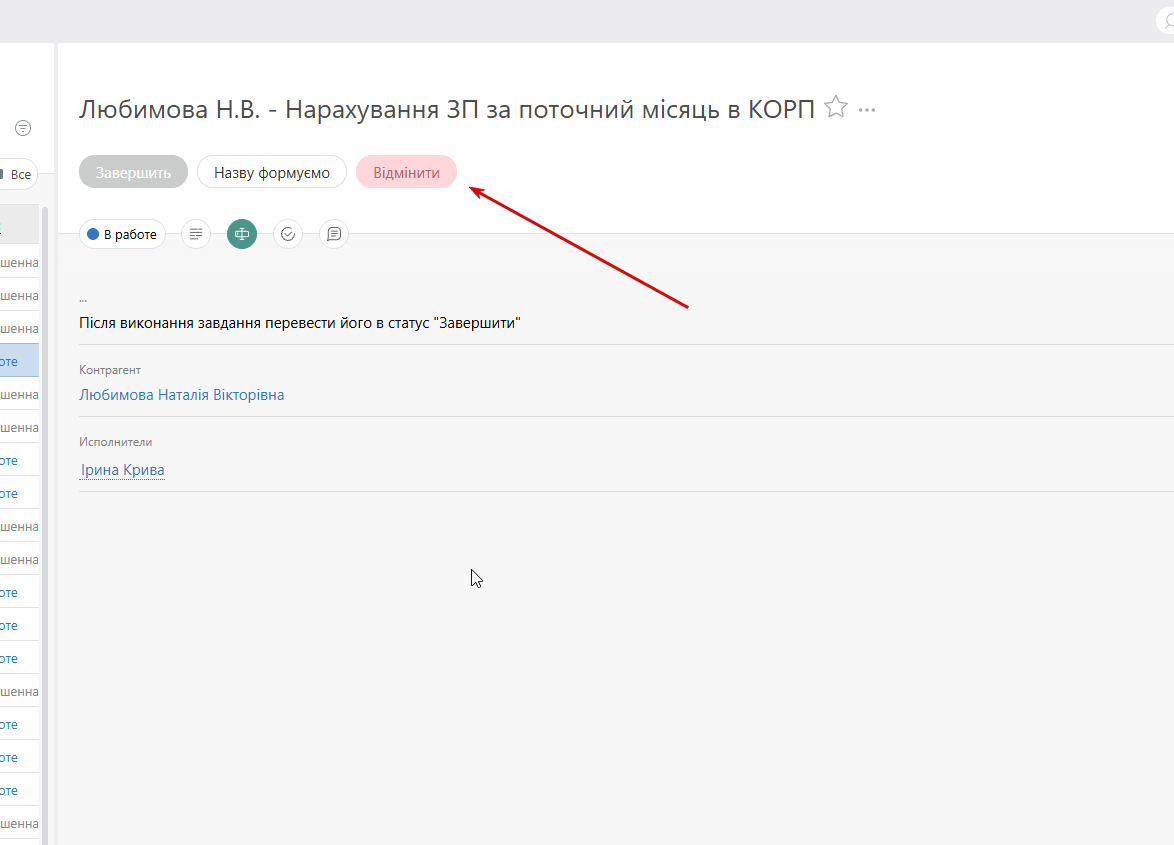The width and height of the screenshot is (1174, 845).
Task: Click the pink 'Відмінити' button
Action: (x=407, y=172)
